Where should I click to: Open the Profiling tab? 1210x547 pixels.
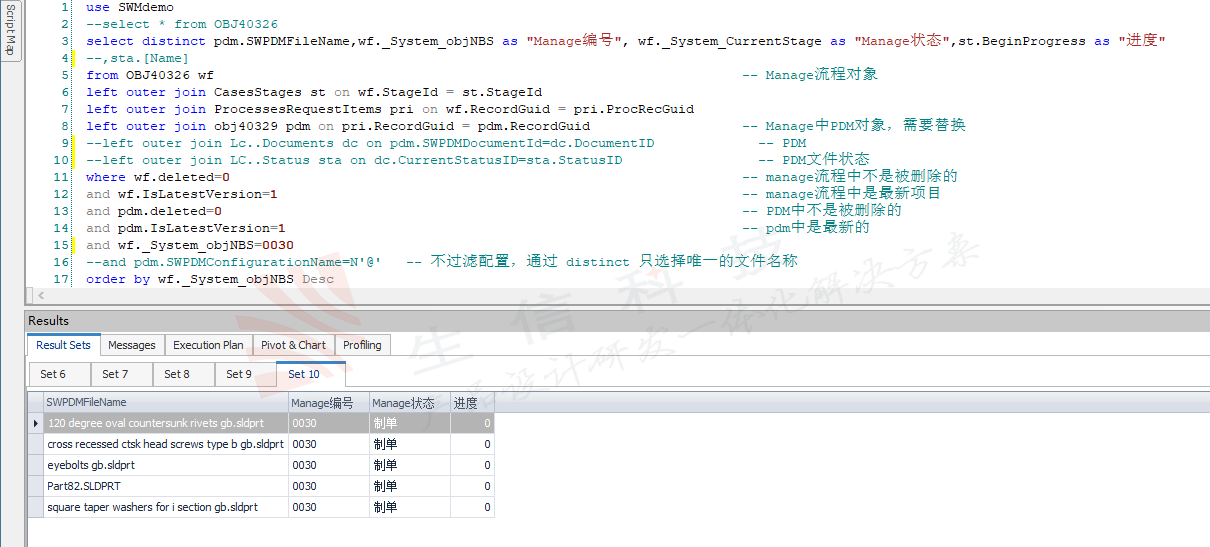(x=362, y=345)
